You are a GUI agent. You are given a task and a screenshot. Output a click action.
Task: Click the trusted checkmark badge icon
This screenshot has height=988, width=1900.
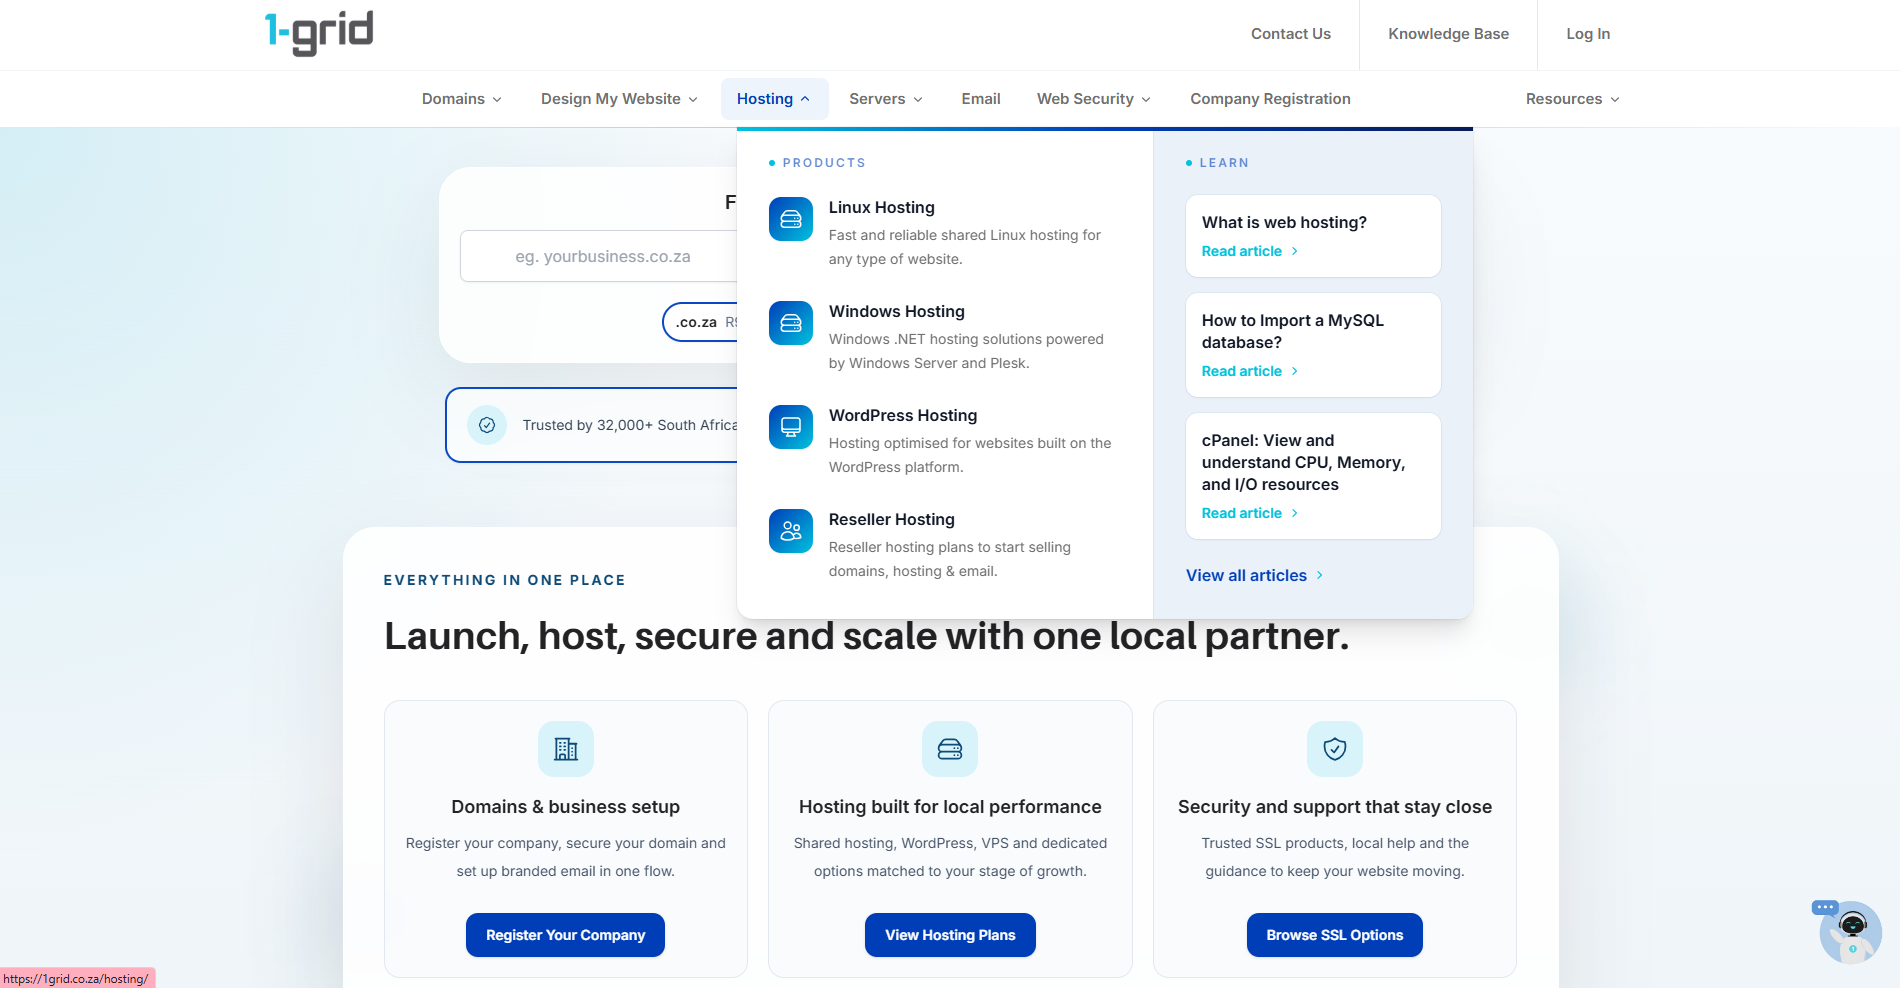click(487, 425)
